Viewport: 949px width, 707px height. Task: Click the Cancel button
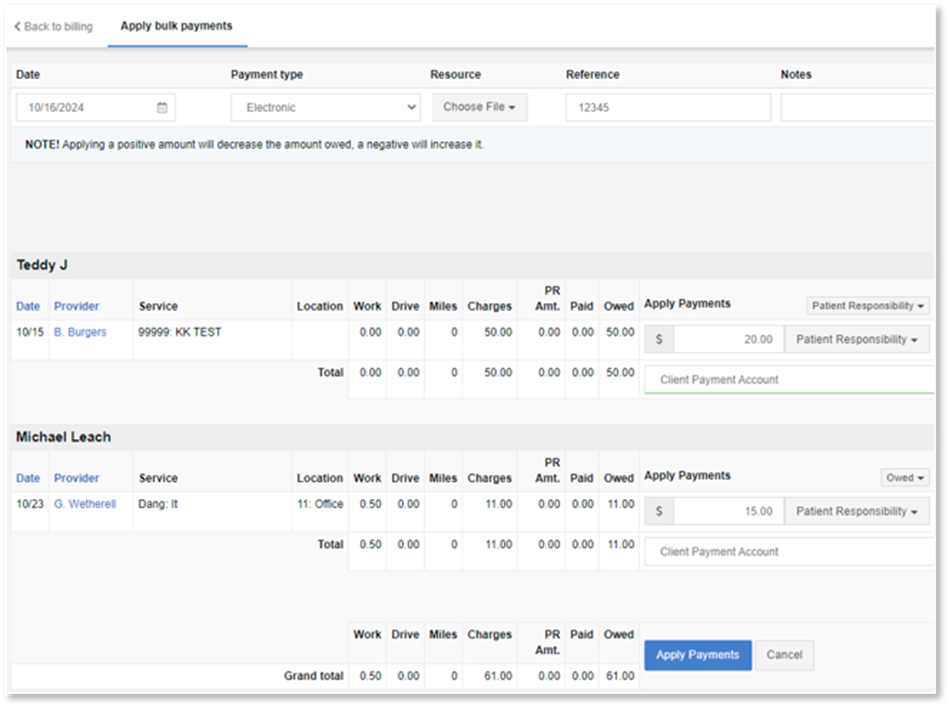784,655
